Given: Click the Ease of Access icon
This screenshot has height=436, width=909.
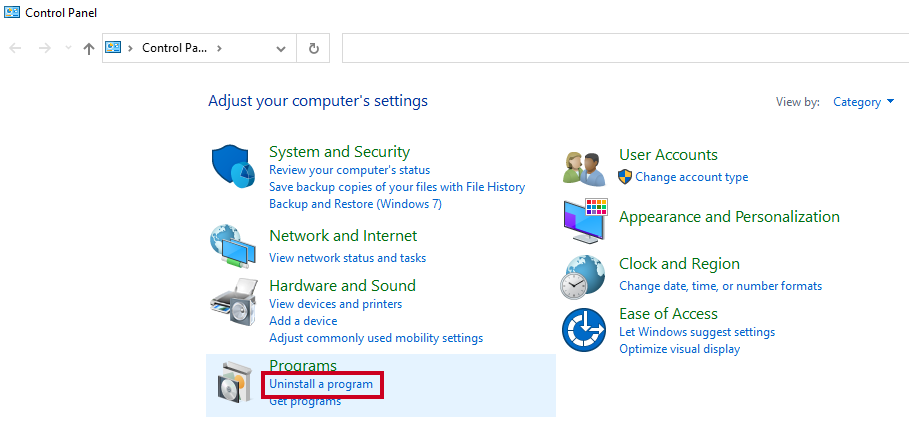Looking at the screenshot, I should (x=584, y=330).
